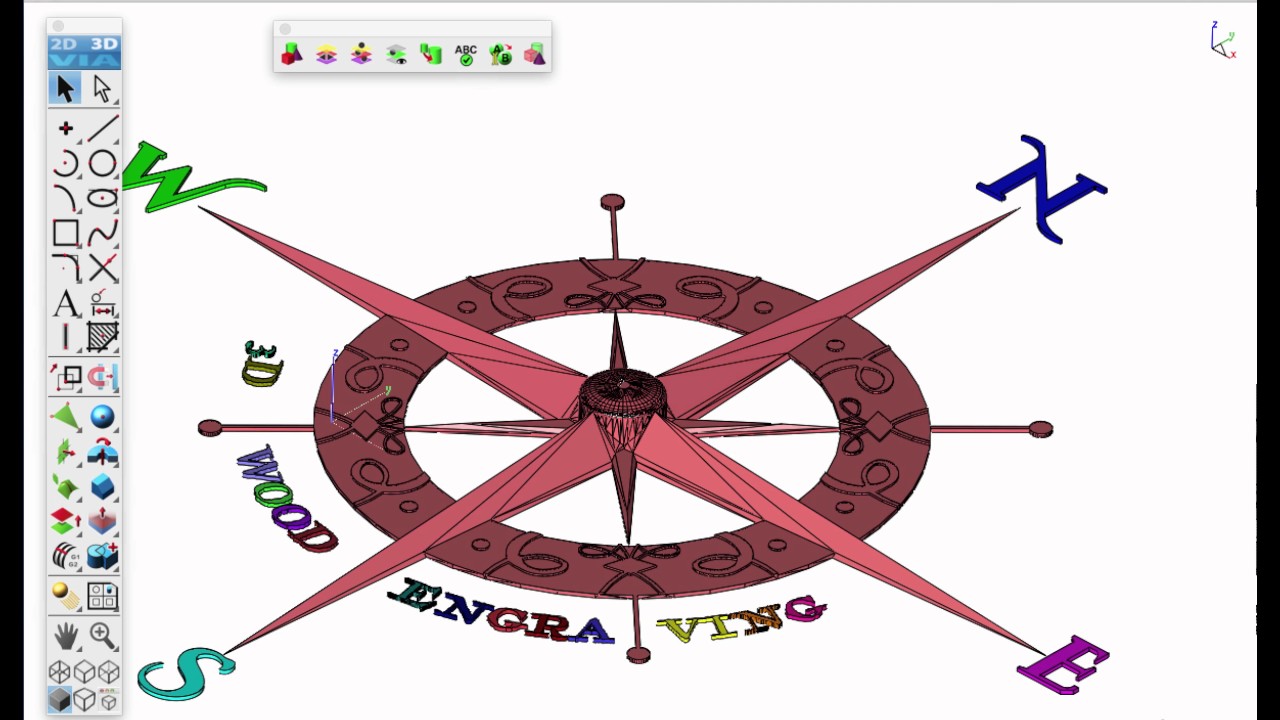The image size is (1280, 720).
Task: Pick the Hatch fill tool
Action: tap(102, 337)
